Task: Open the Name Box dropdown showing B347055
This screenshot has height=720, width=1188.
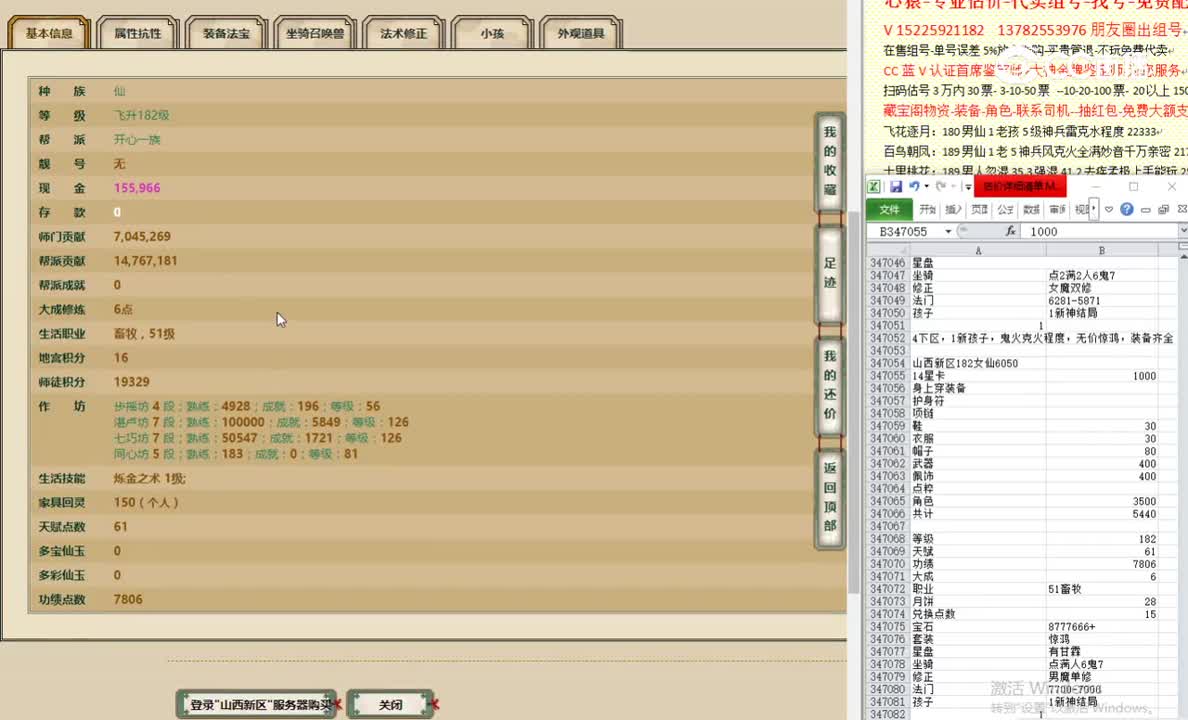Action: pos(948,231)
